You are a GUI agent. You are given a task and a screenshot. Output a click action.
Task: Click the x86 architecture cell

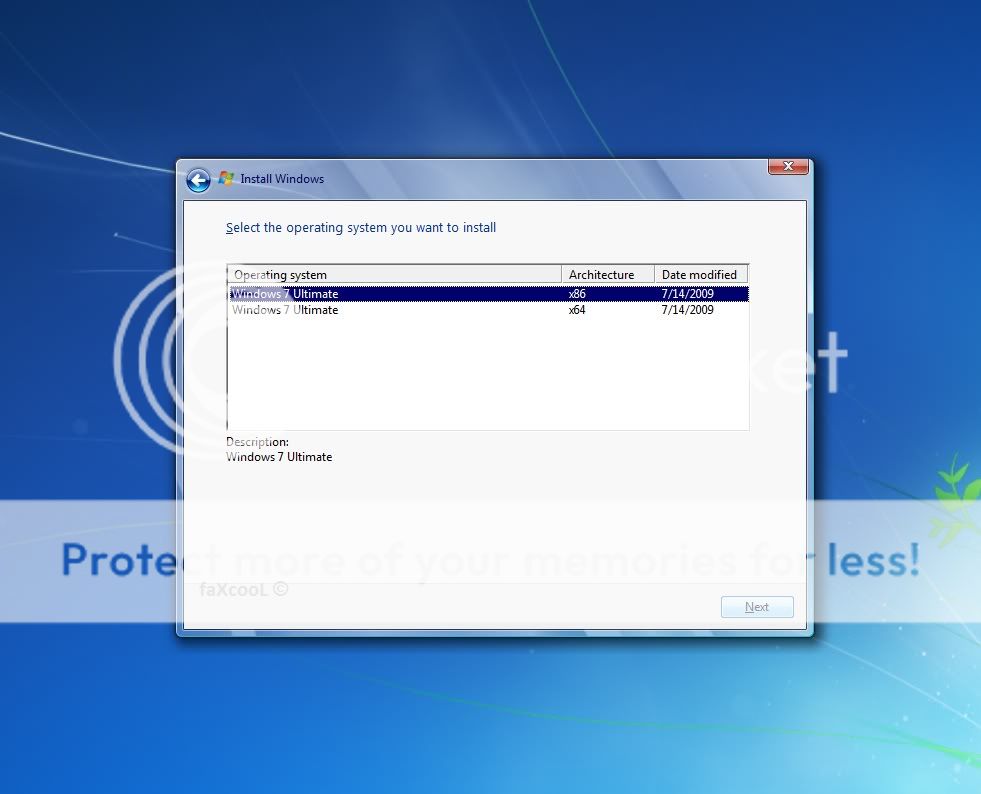tap(577, 293)
